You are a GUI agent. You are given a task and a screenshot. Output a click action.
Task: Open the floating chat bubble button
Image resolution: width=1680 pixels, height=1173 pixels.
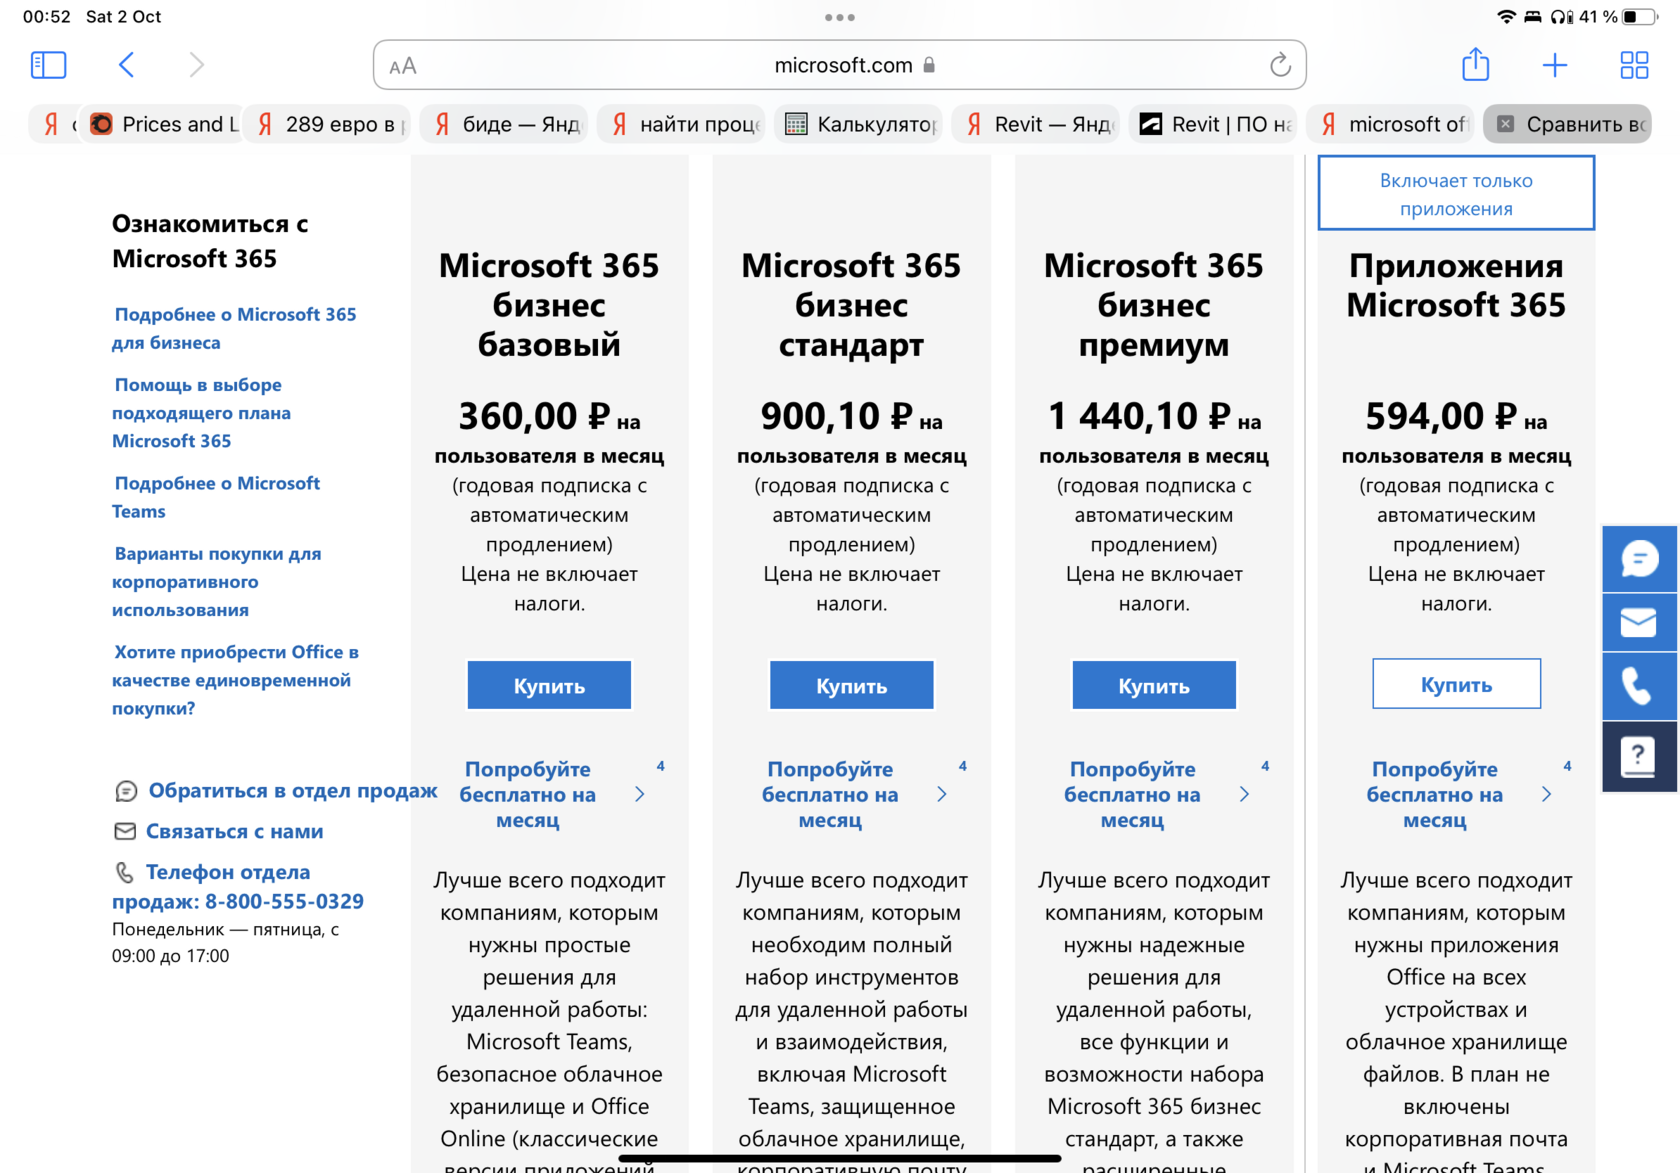click(x=1639, y=559)
